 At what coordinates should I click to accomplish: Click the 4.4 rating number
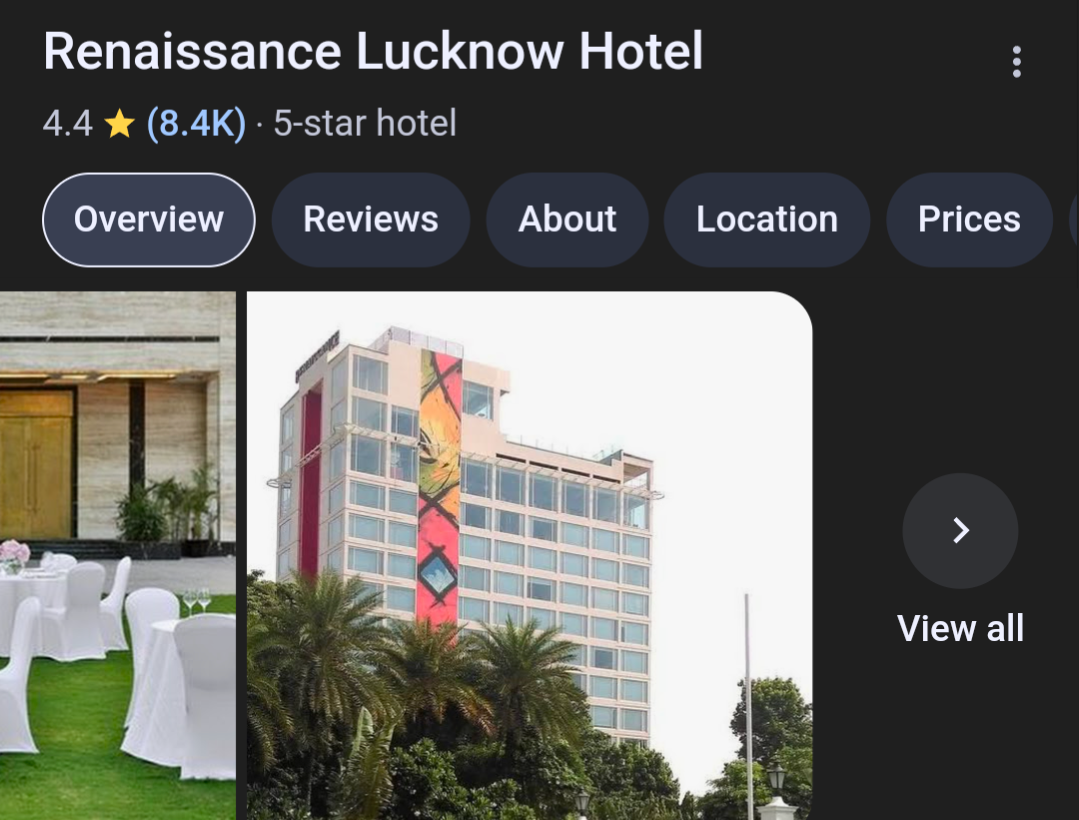(x=67, y=124)
